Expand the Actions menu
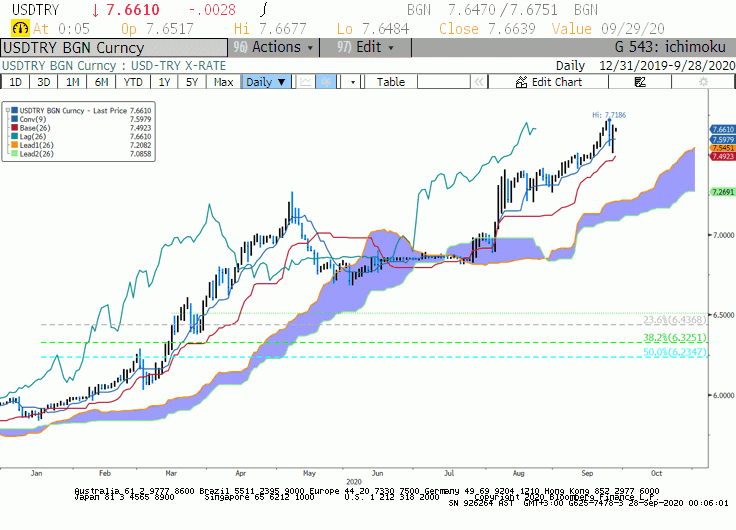 [273, 47]
